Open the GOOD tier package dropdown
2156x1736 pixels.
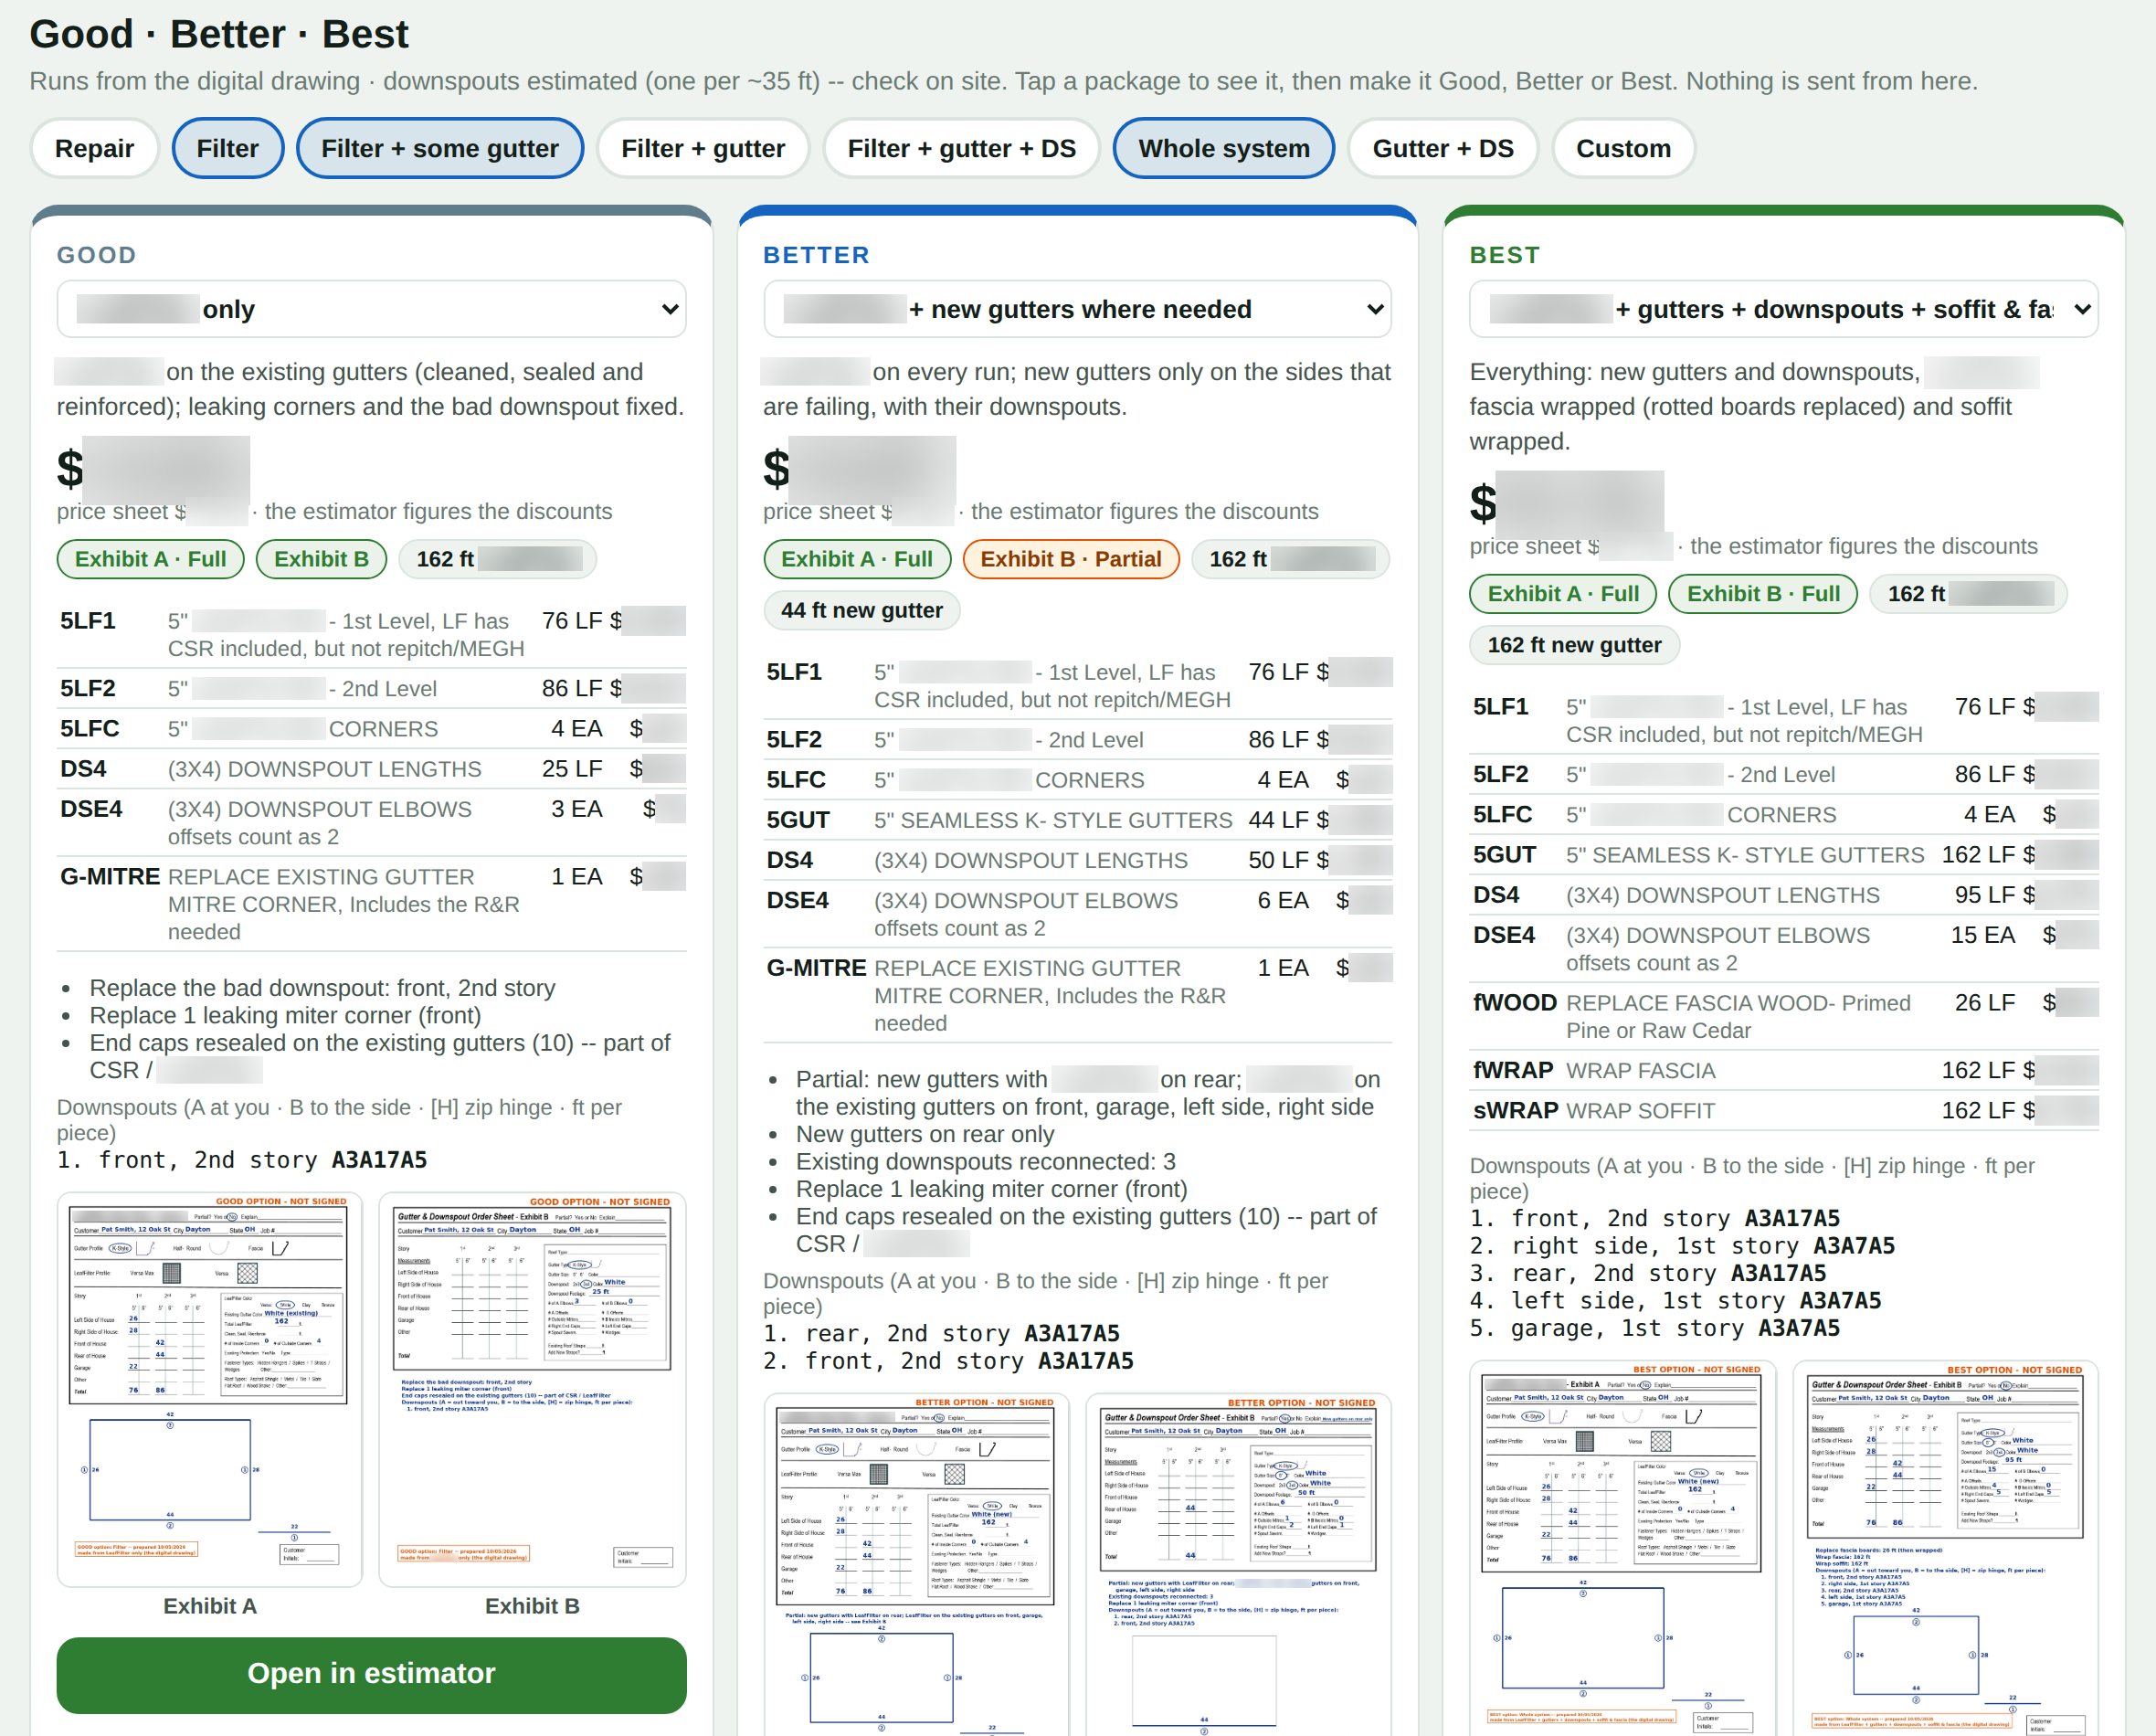click(371, 309)
